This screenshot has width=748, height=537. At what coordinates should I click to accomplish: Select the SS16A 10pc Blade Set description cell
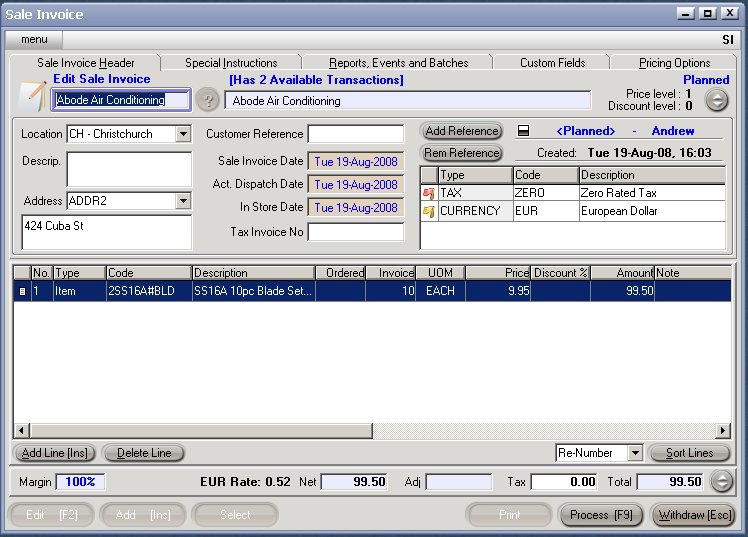pyautogui.click(x=254, y=291)
